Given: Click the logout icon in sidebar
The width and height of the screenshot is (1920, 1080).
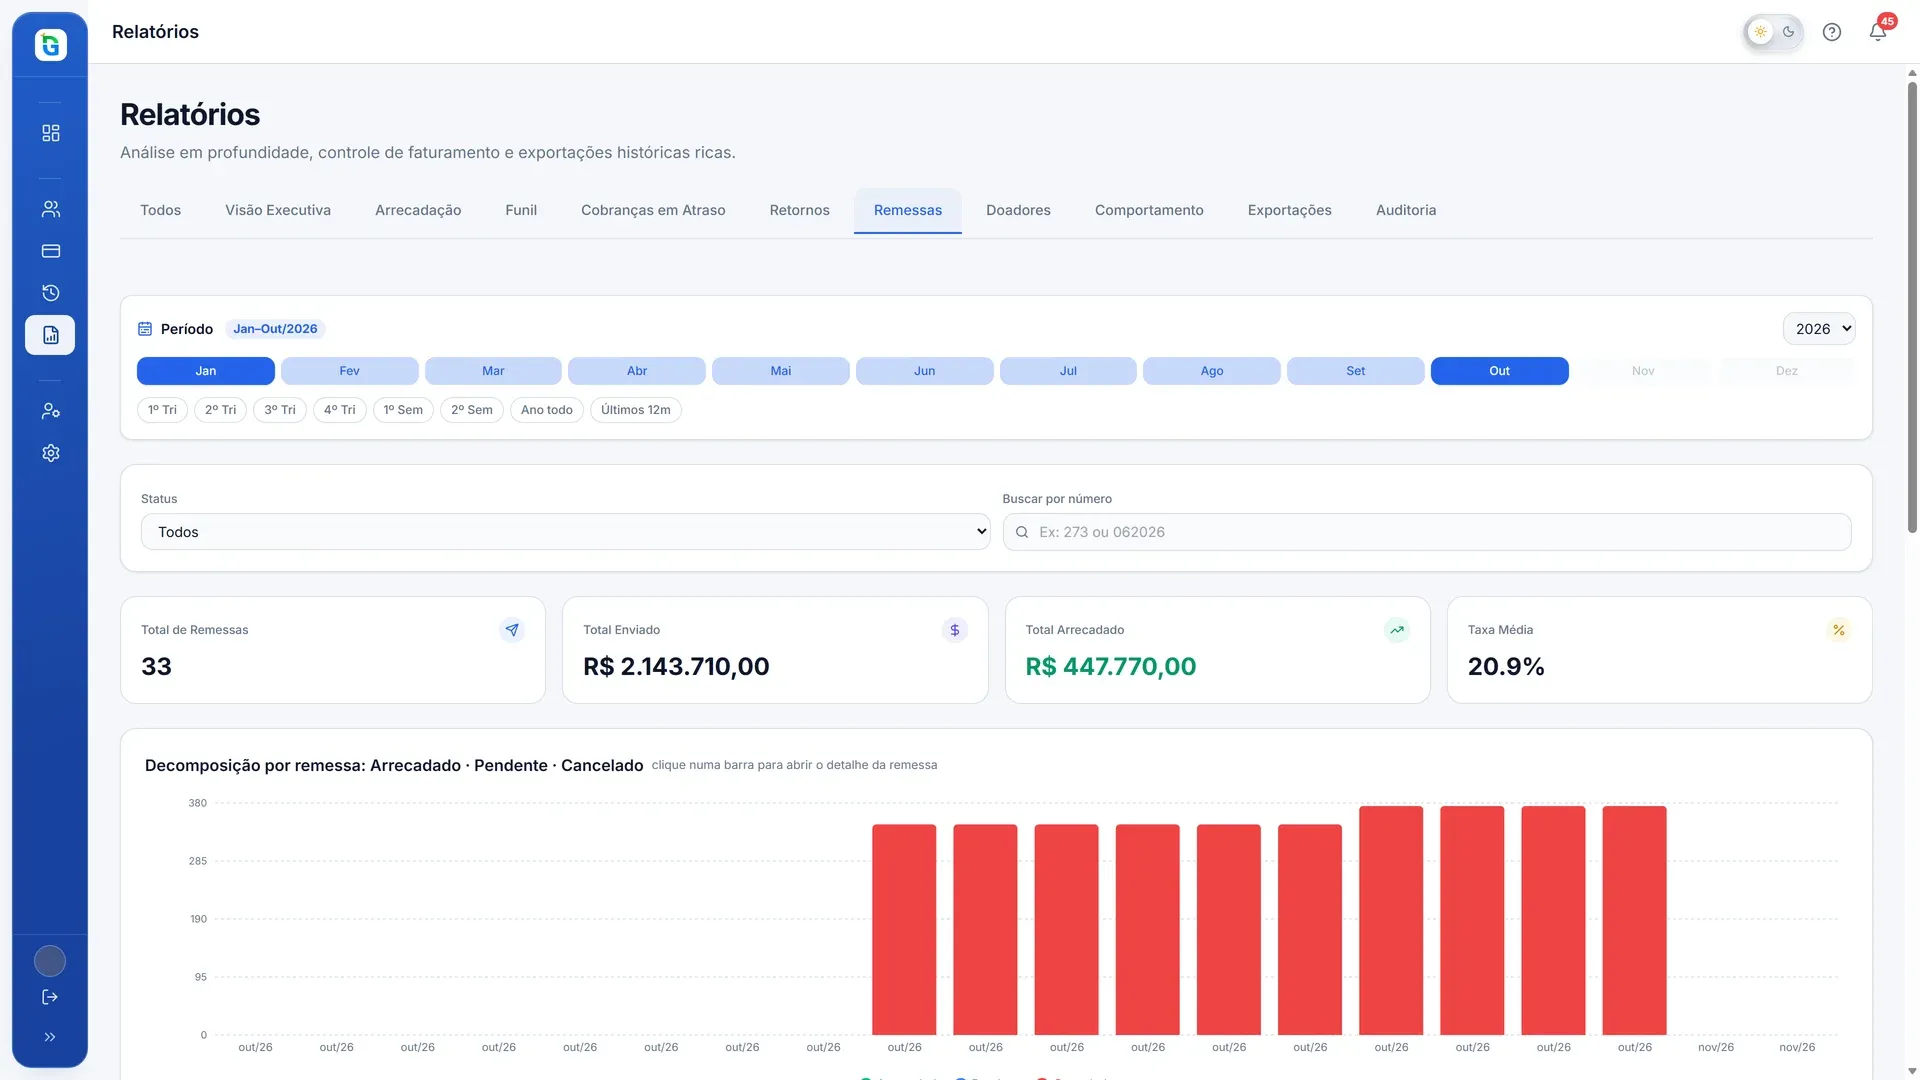Looking at the screenshot, I should pos(50,997).
